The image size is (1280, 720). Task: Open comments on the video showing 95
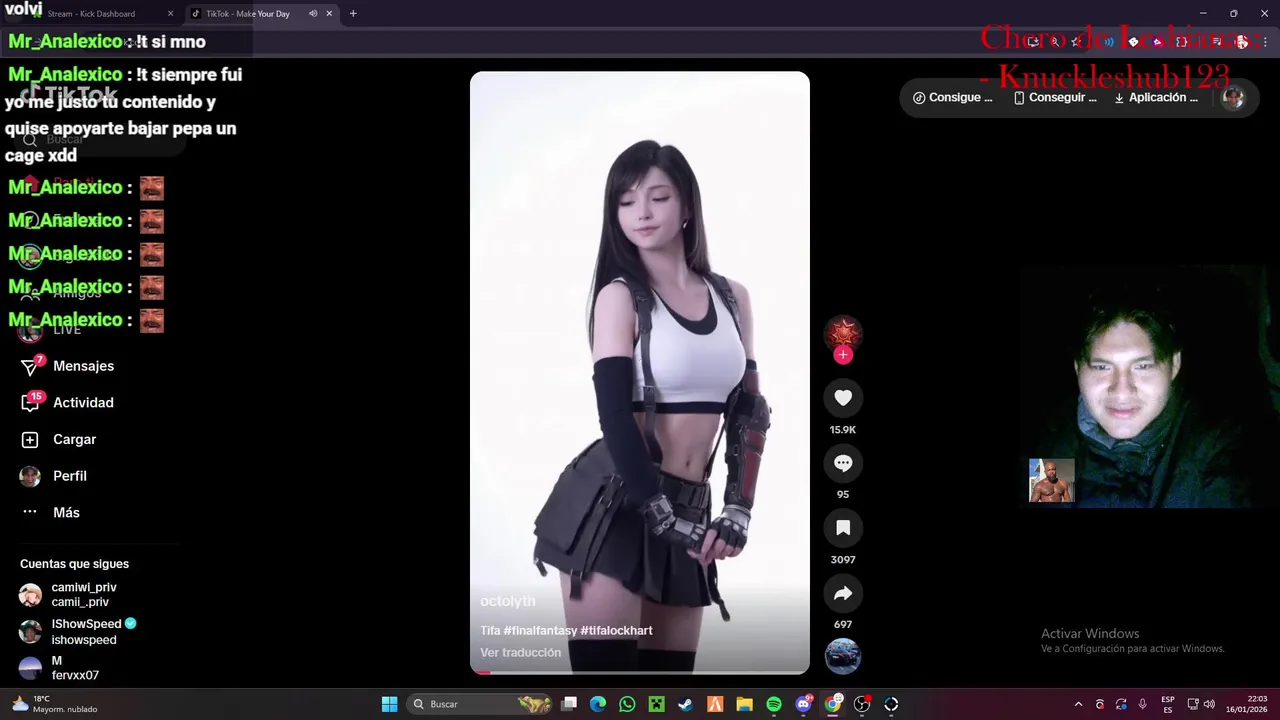(843, 463)
